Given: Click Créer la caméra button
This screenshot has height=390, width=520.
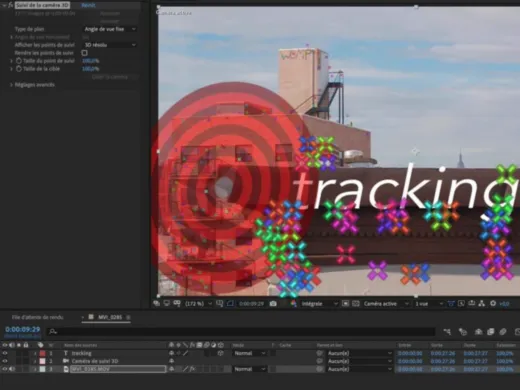Looking at the screenshot, I should pos(110,77).
